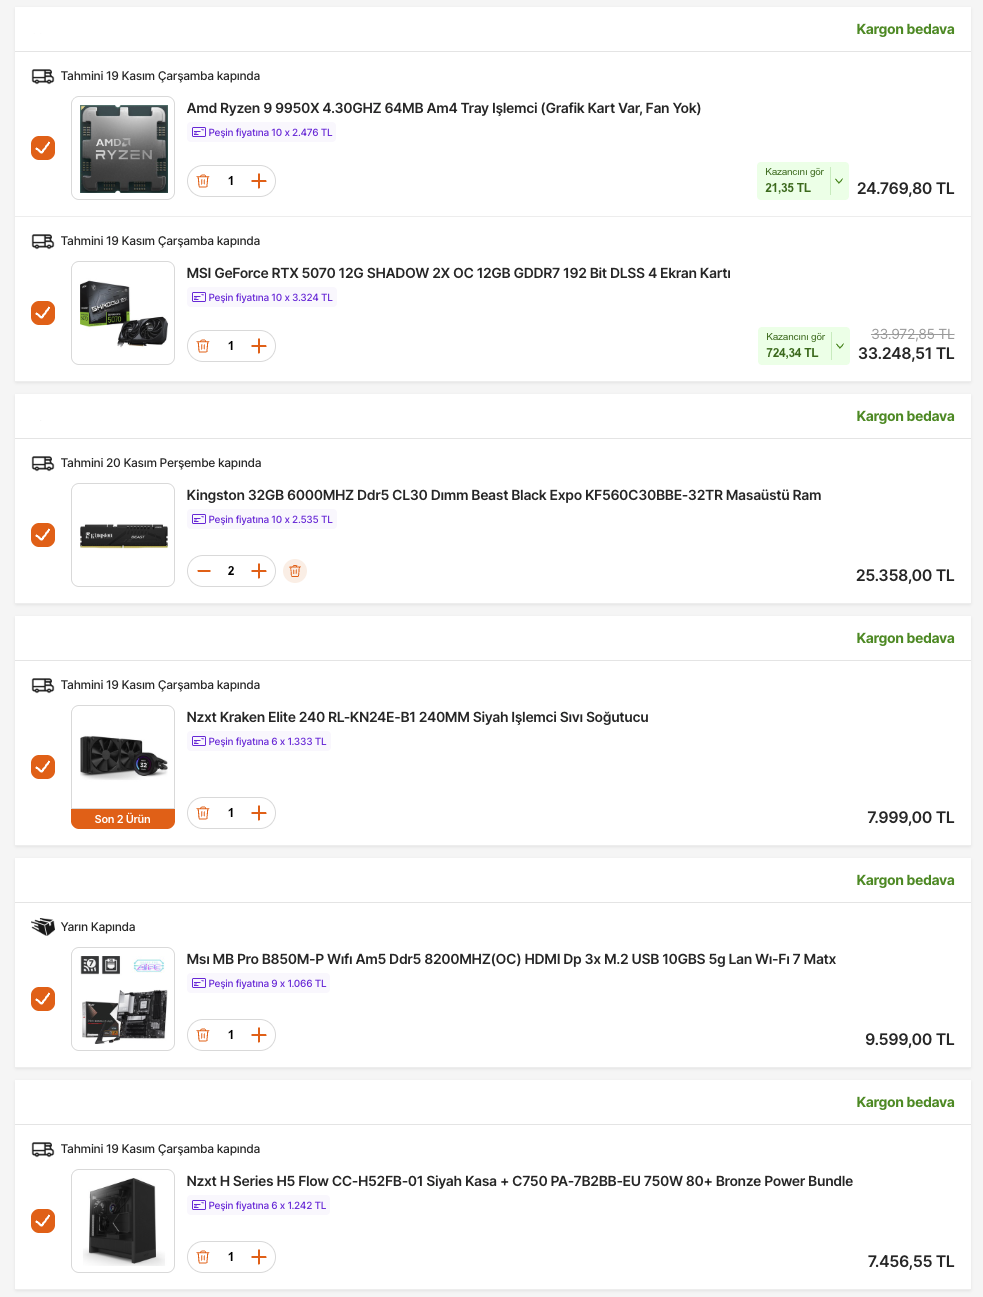Increase Nzxt H5 Flow bundle quantity

coord(259,1257)
